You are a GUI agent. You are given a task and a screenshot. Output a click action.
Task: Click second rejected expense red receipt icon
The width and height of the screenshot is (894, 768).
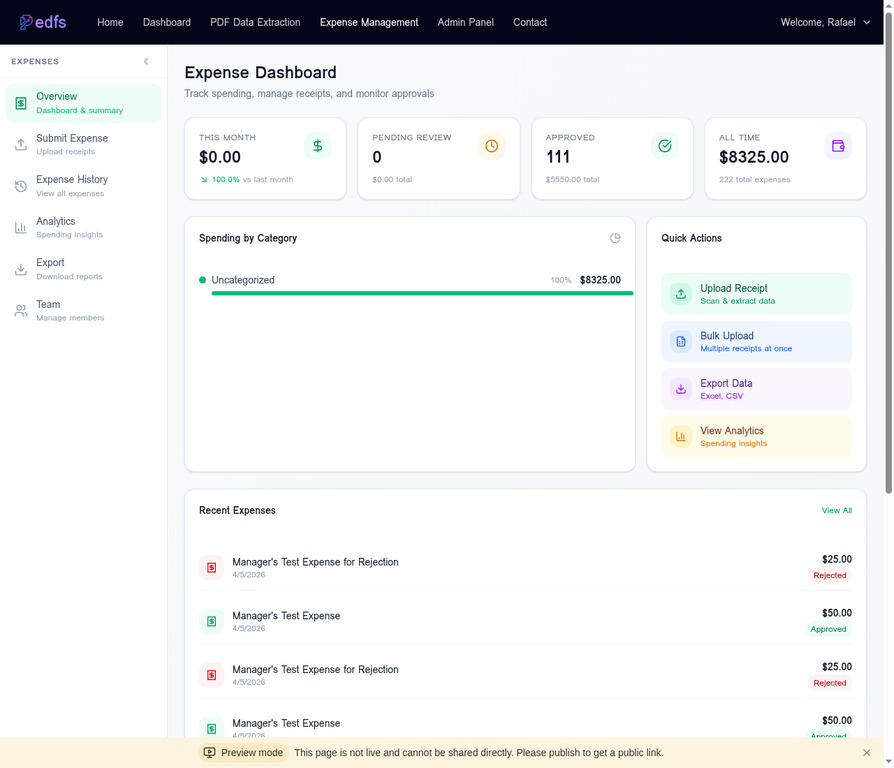point(212,674)
